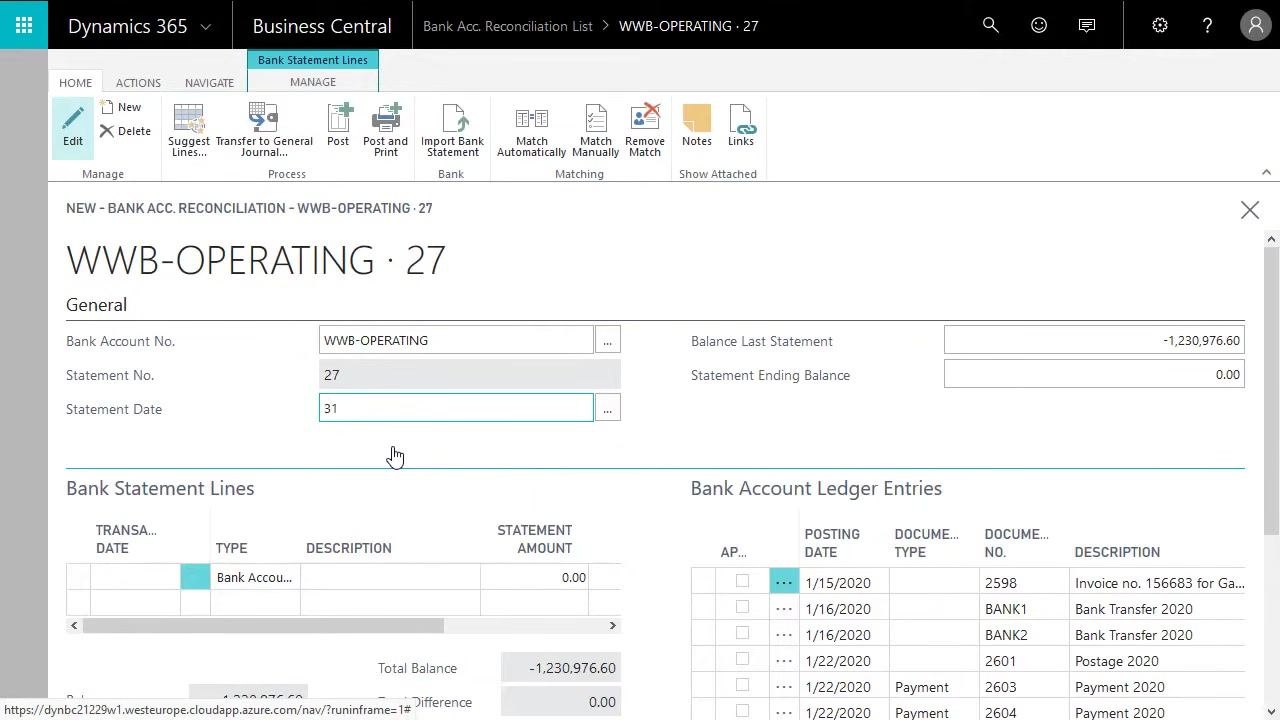Check the box for entry BANK1
1280x720 pixels.
(x=742, y=607)
